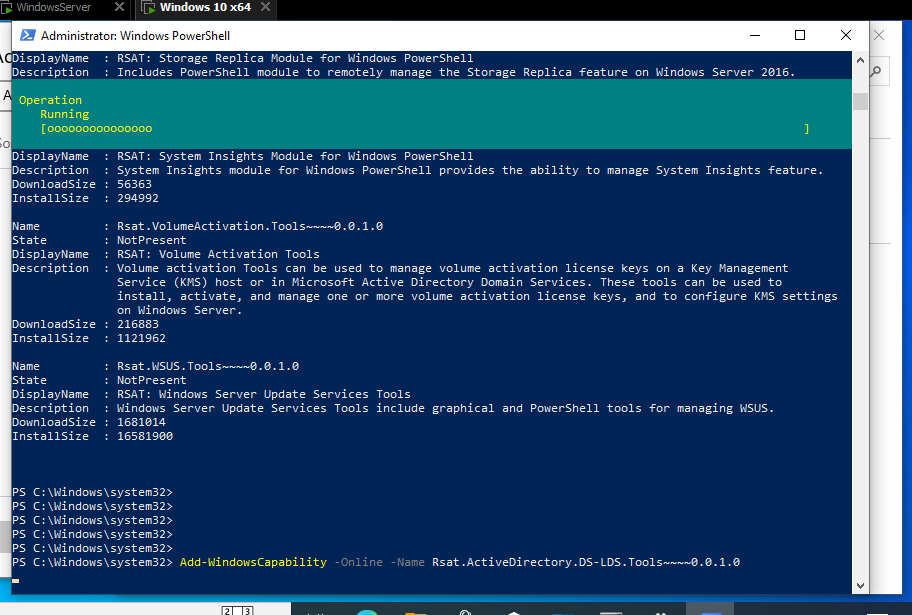Click DownloadSize value 216883
Viewport: 912px width, 615px height.
pyautogui.click(x=138, y=324)
